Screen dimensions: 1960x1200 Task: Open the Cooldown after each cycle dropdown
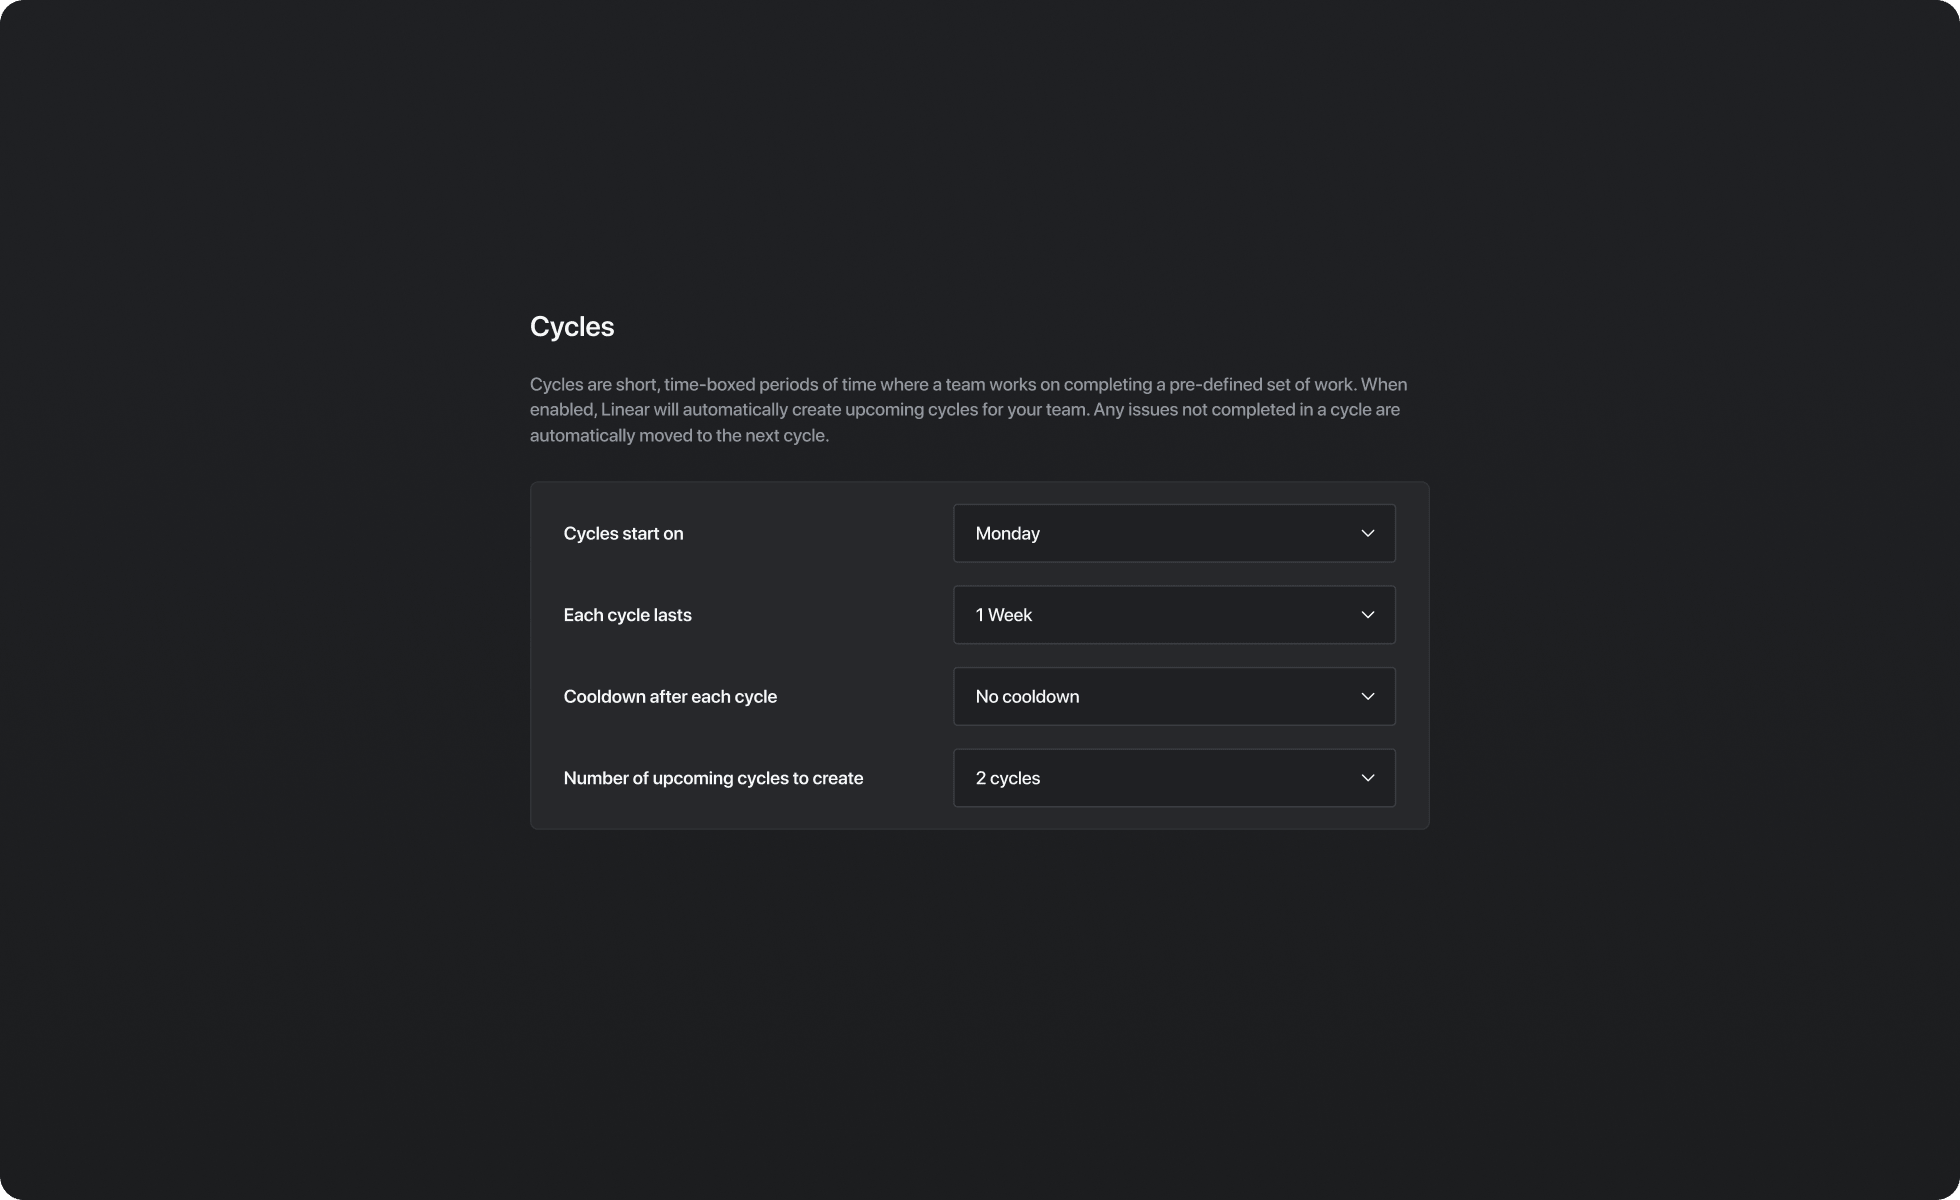click(x=1173, y=696)
